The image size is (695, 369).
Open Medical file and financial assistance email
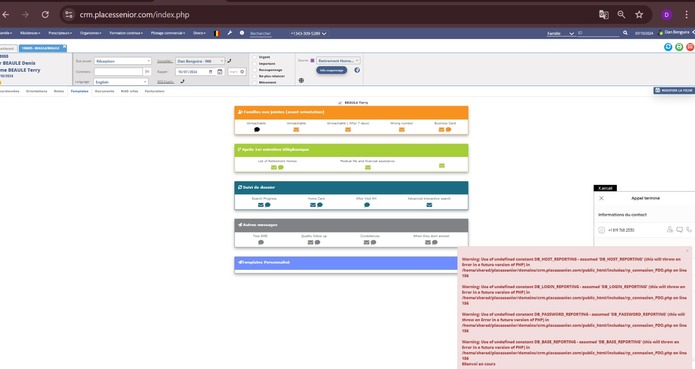[367, 167]
